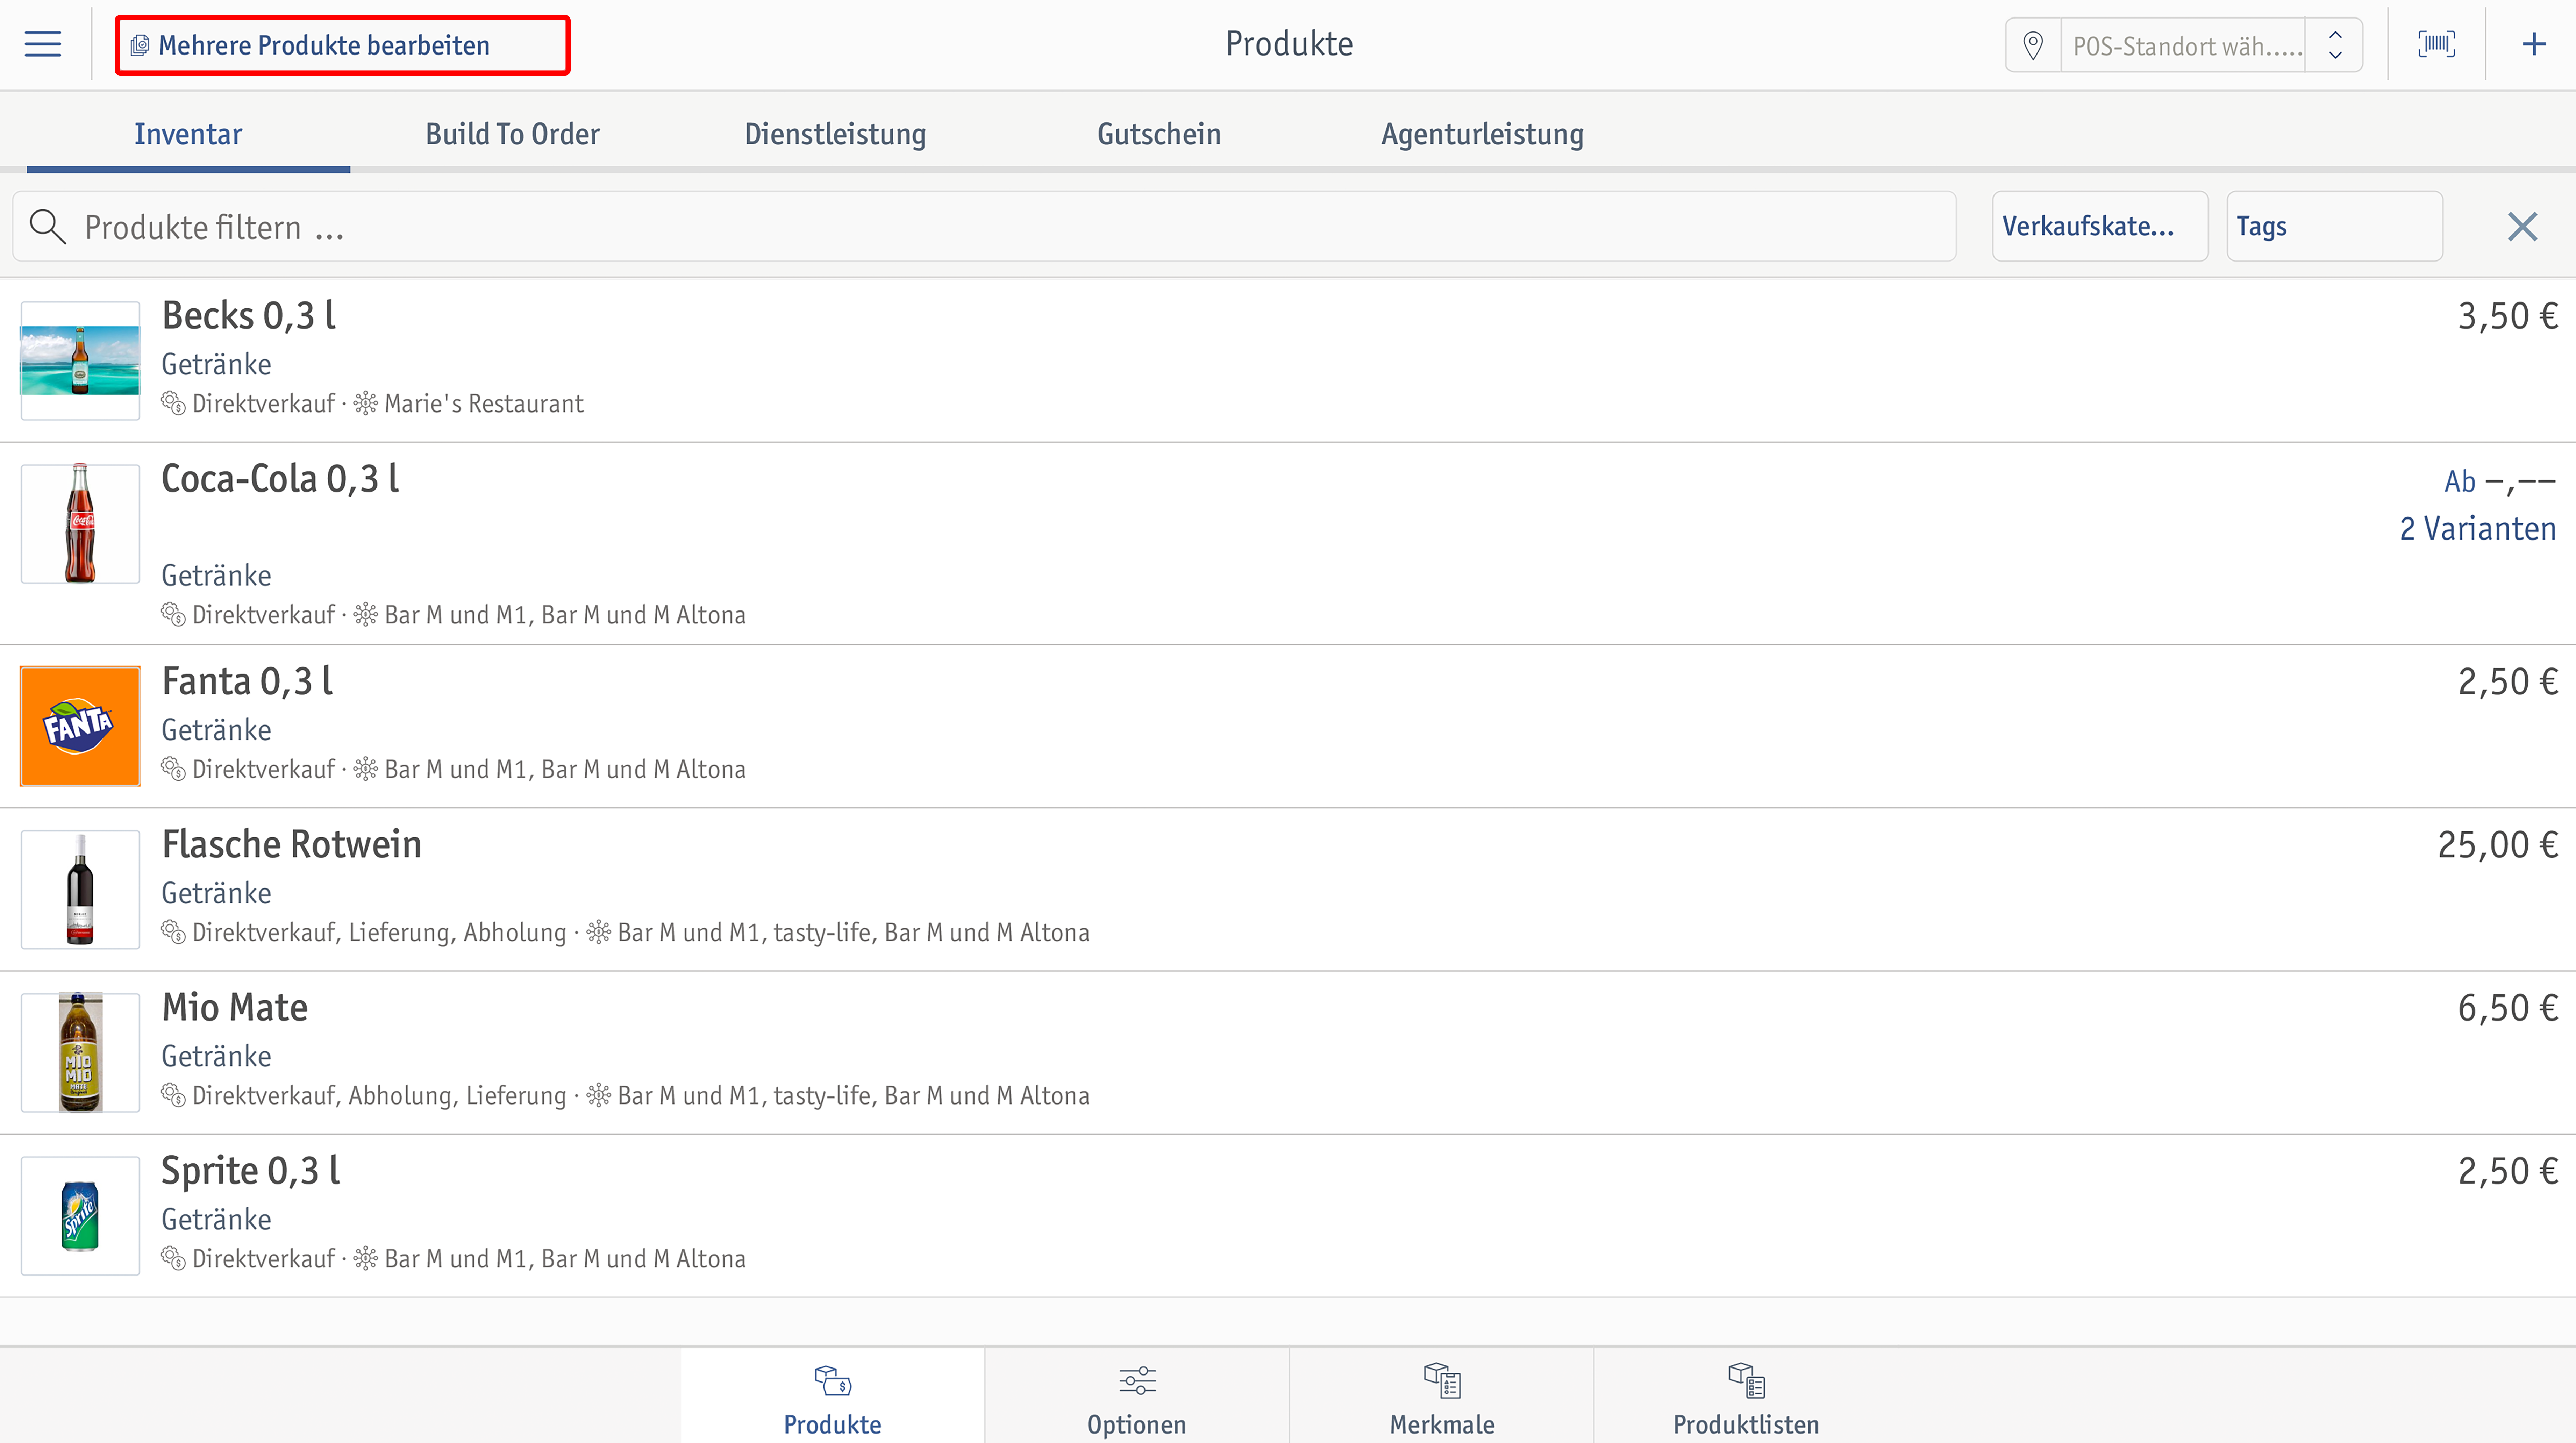
Task: Switch to the Inventar tab
Action: 188,134
